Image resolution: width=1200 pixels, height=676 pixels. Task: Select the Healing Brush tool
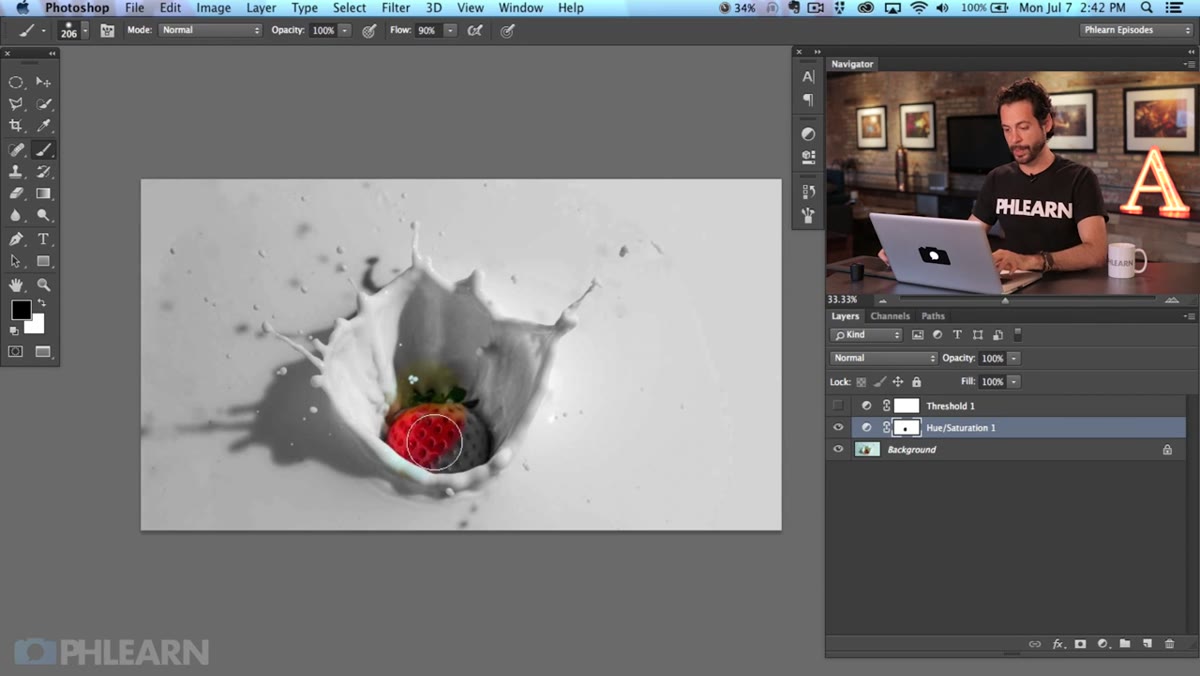[16, 150]
